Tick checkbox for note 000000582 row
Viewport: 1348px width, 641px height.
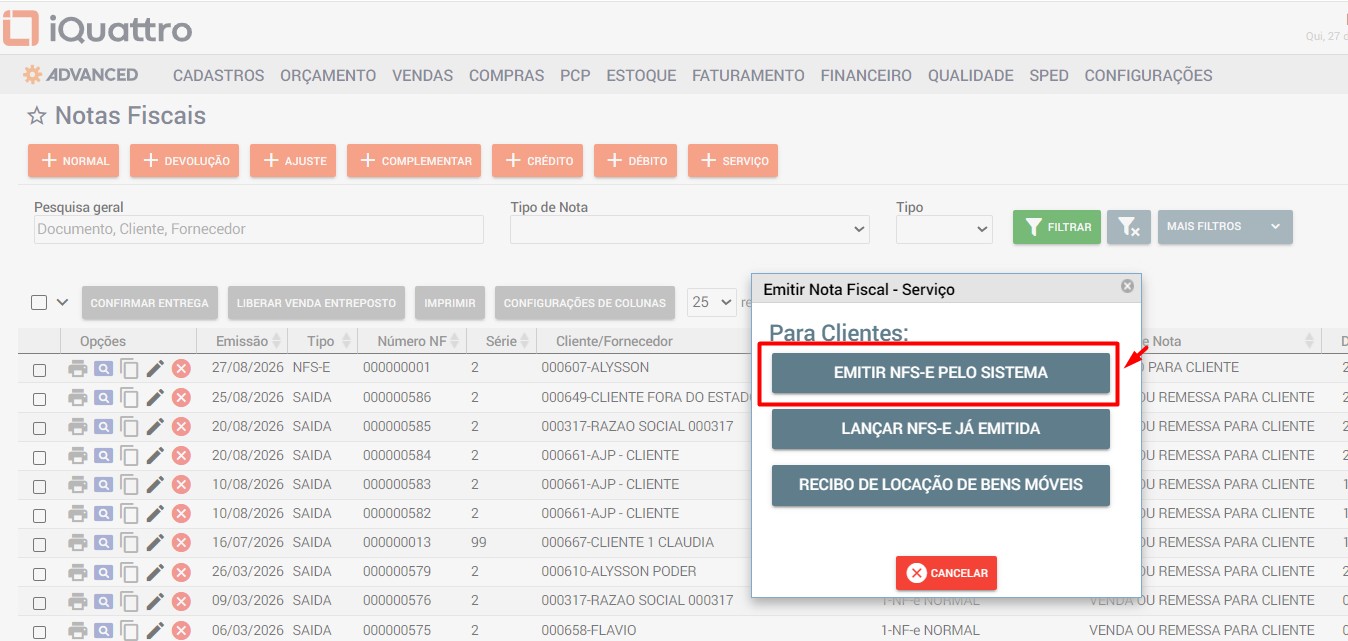click(x=39, y=514)
